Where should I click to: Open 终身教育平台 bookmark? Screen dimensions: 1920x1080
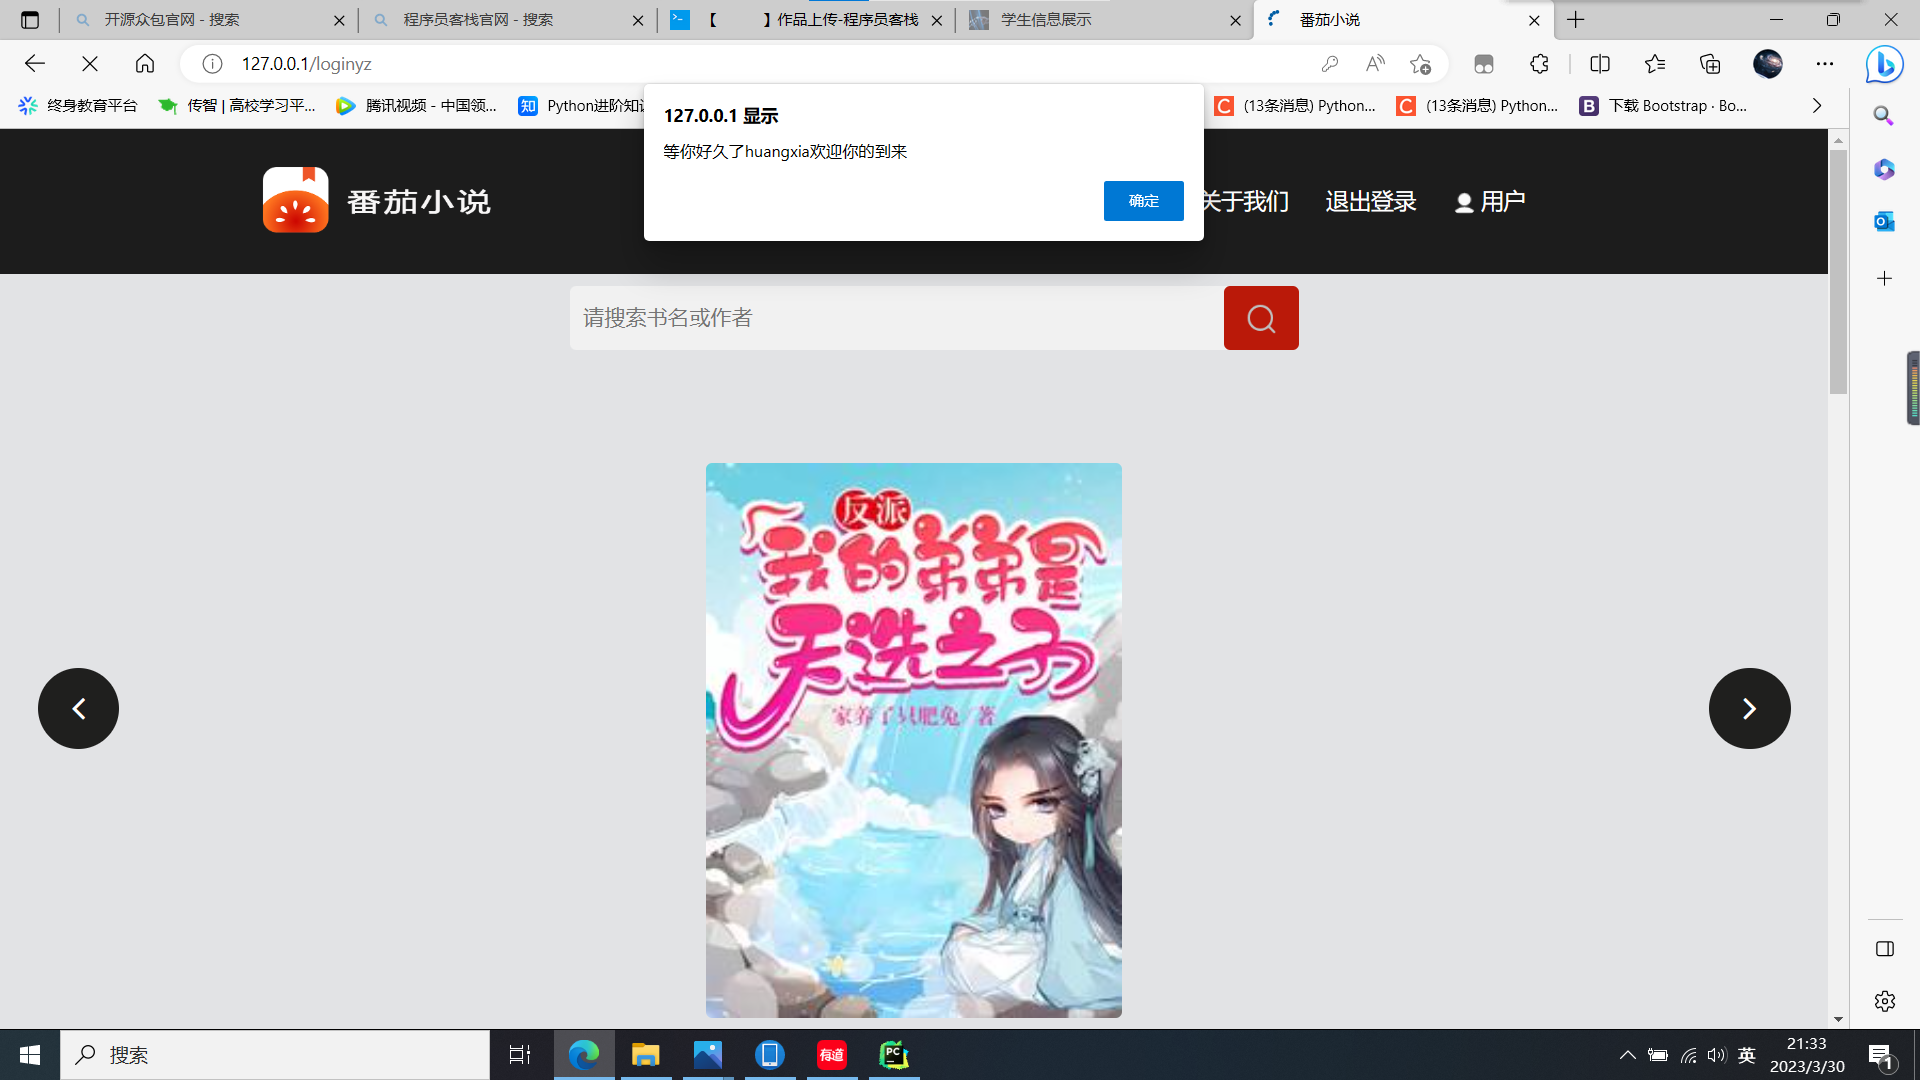click(78, 106)
